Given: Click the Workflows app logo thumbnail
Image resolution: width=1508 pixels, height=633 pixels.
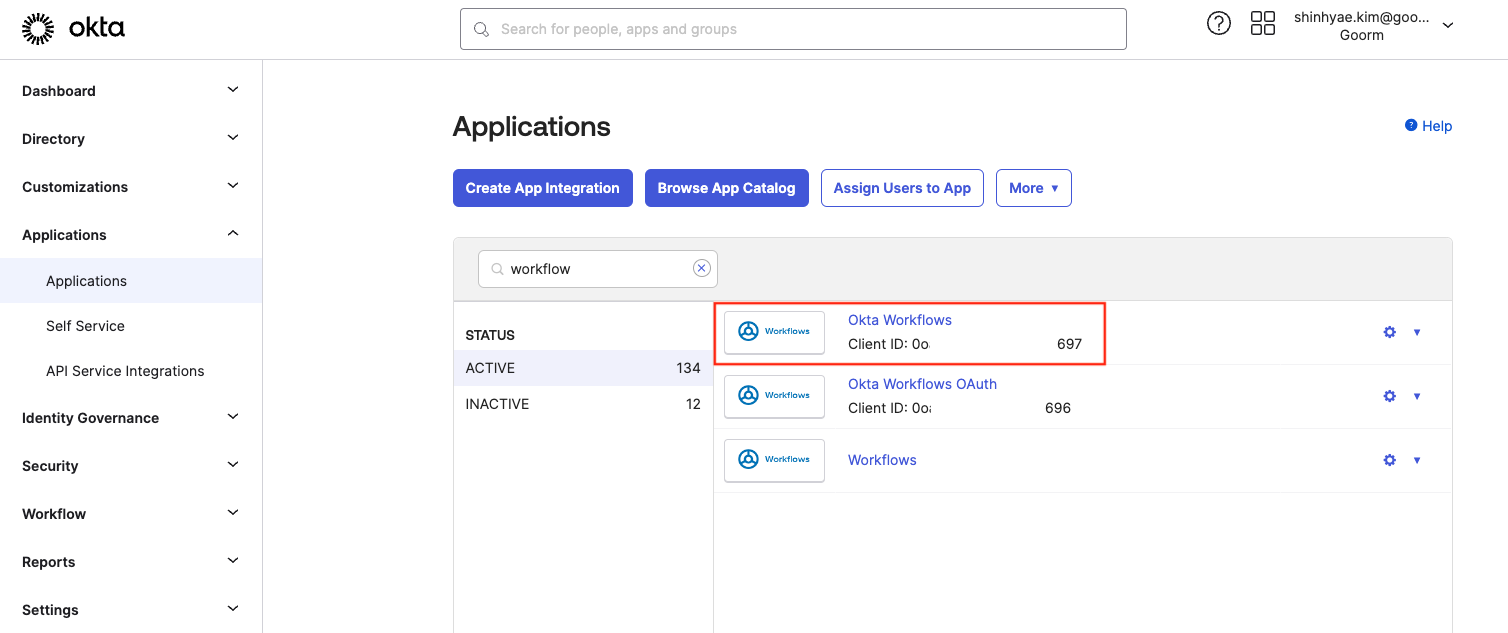Looking at the screenshot, I should coord(774,460).
